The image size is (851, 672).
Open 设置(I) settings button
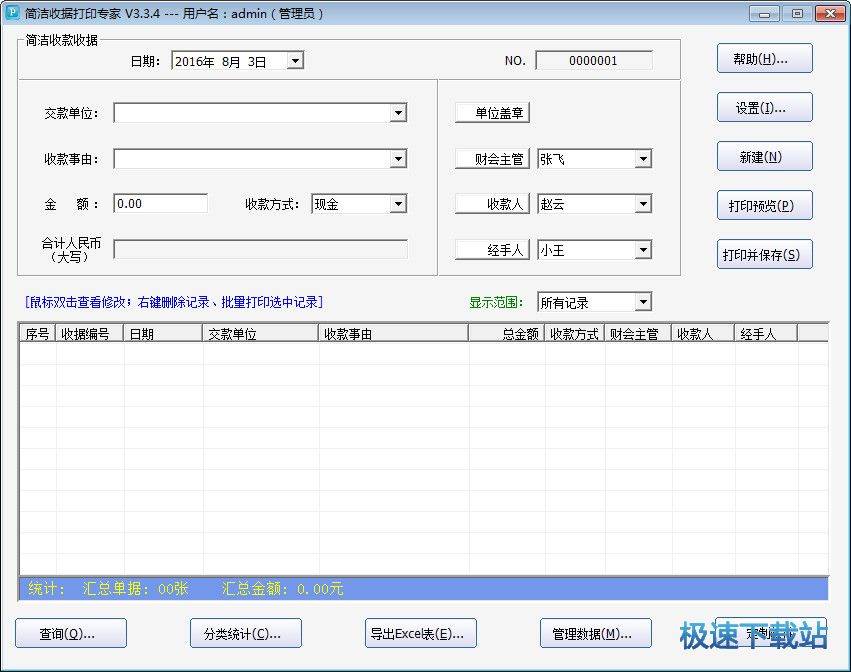(x=765, y=107)
